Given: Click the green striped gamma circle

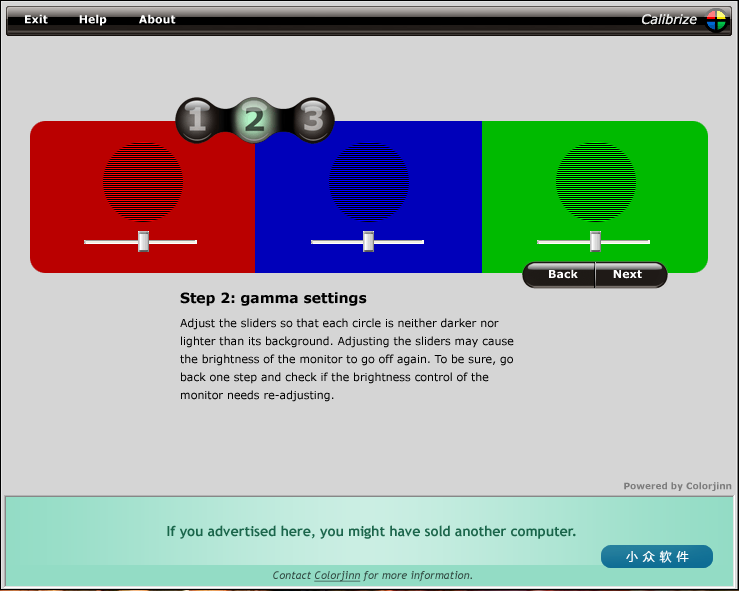Looking at the screenshot, I should tap(596, 181).
